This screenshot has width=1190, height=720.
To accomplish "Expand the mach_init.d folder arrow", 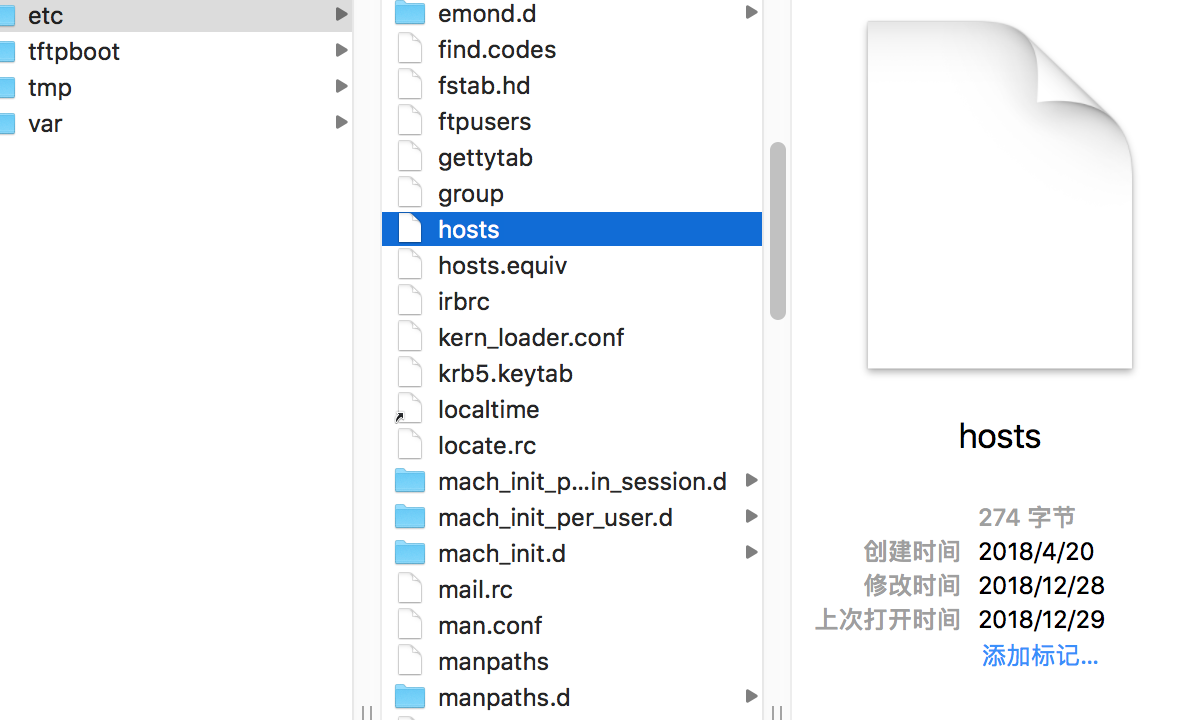I will point(751,552).
